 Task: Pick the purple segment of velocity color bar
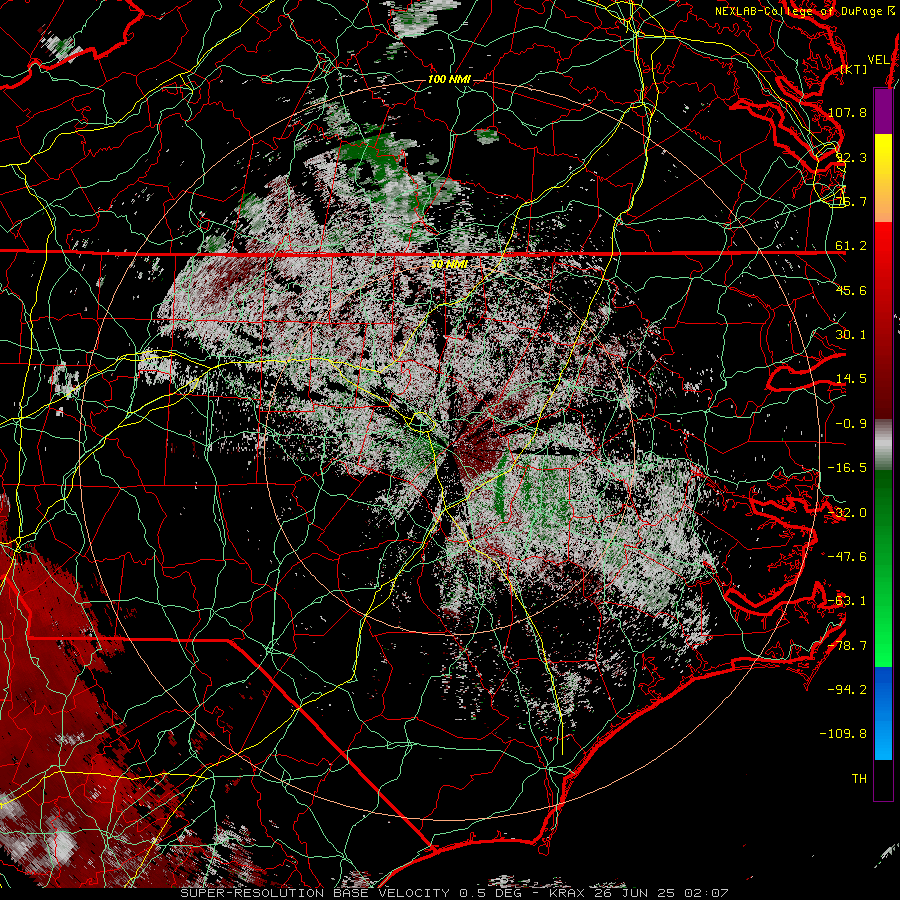[883, 111]
